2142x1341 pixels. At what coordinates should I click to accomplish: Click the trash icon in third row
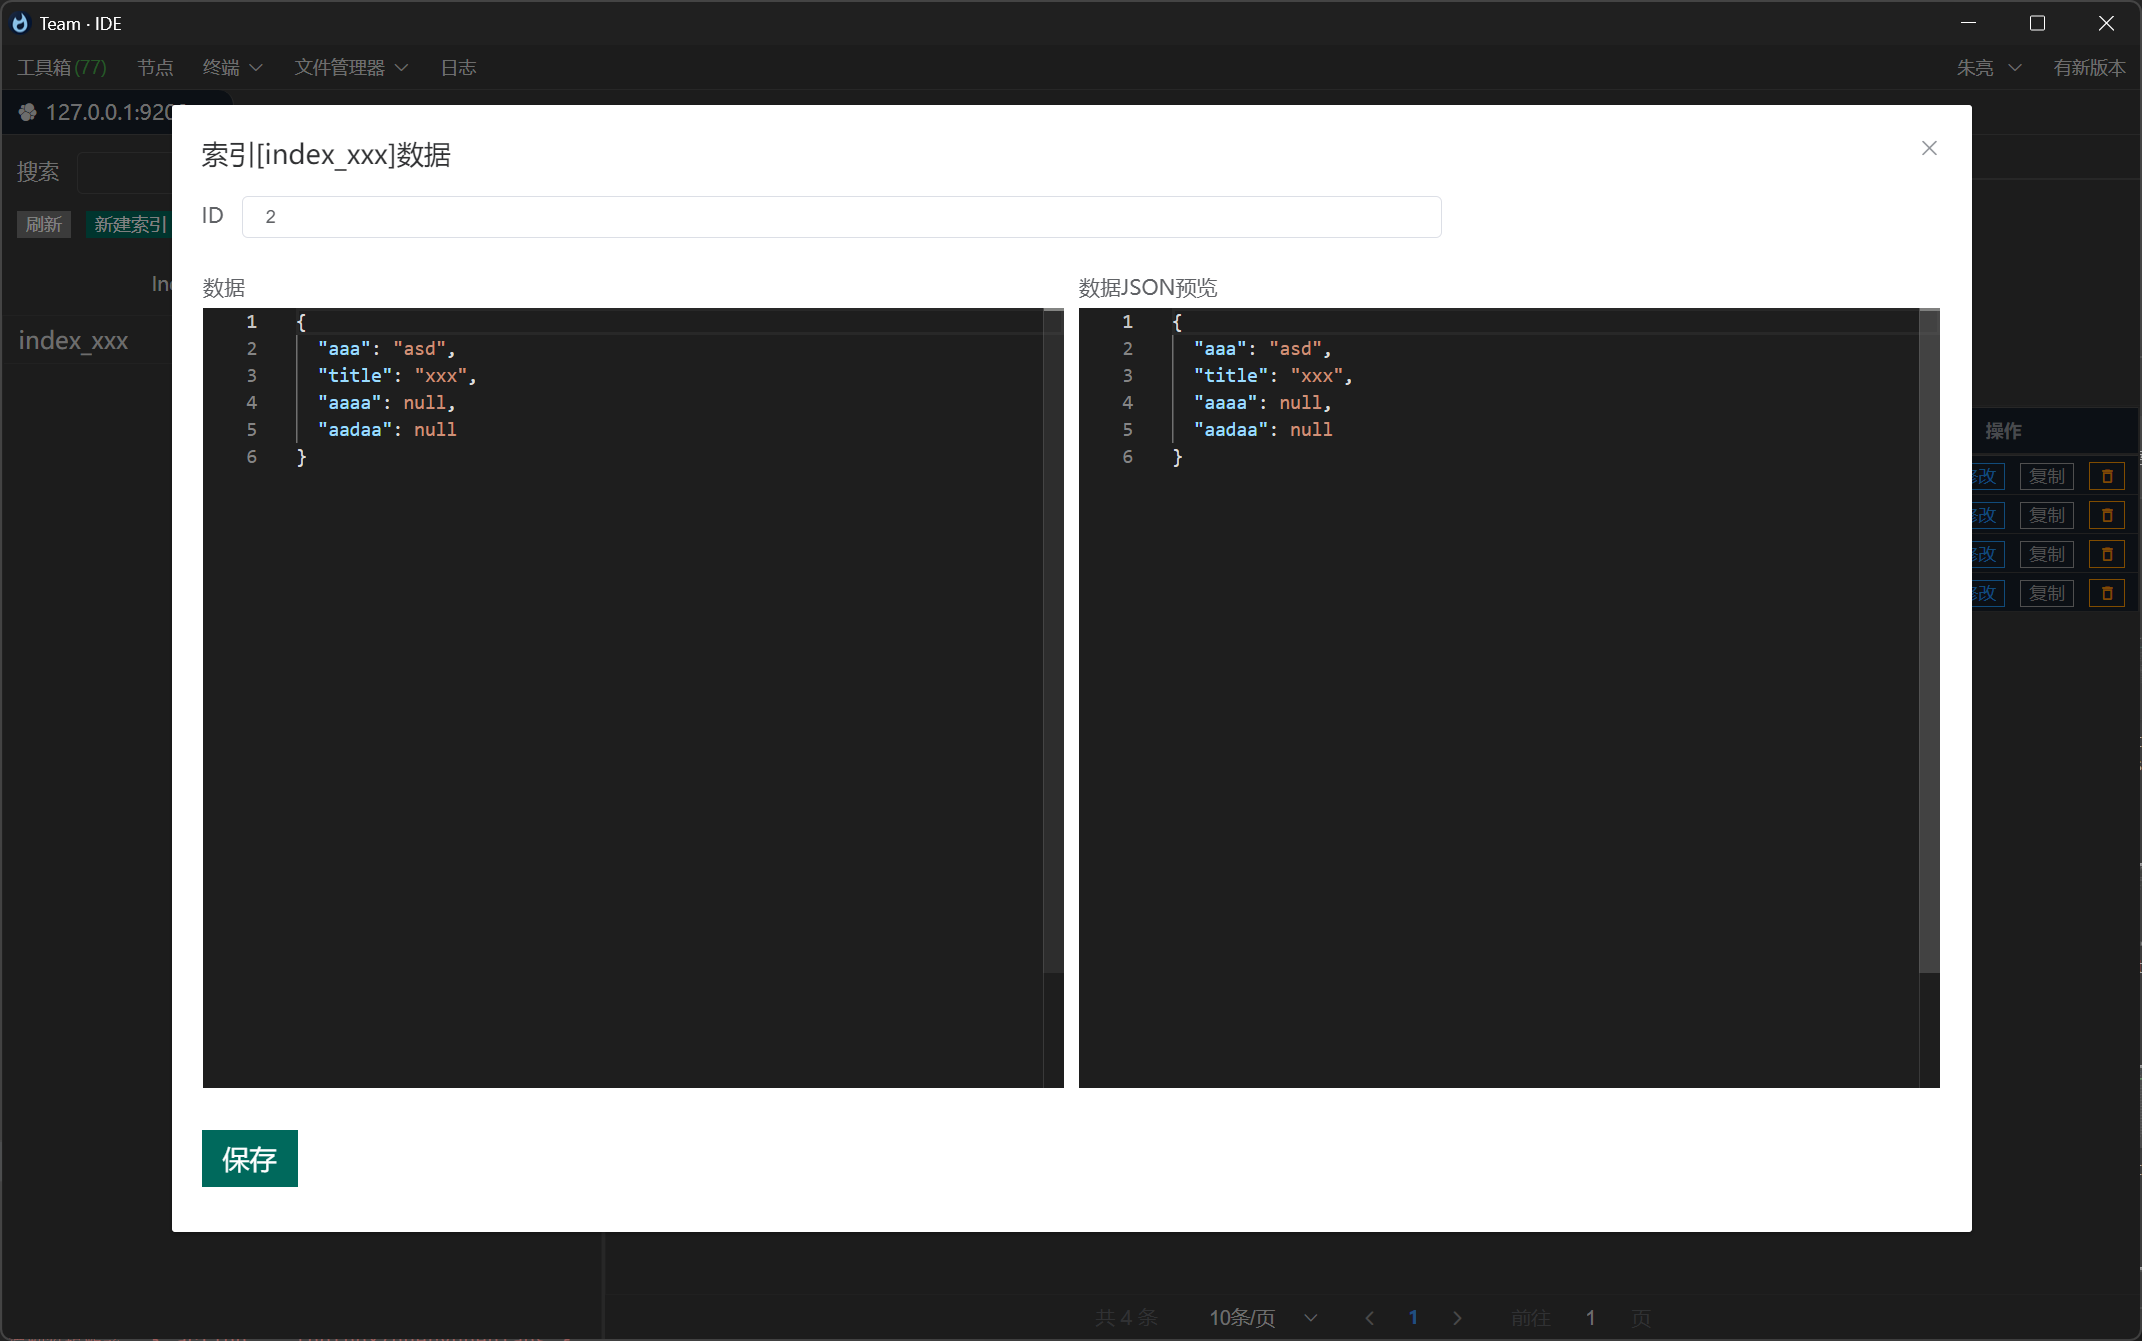[x=2106, y=554]
